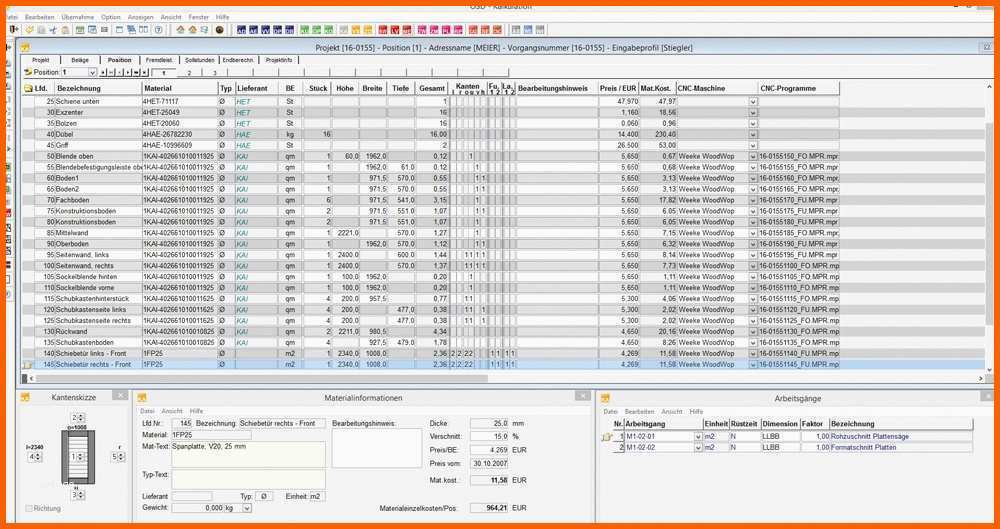Open CNC-Maschine dropdown for Rückwand row
This screenshot has height=529, width=1000.
click(x=753, y=332)
